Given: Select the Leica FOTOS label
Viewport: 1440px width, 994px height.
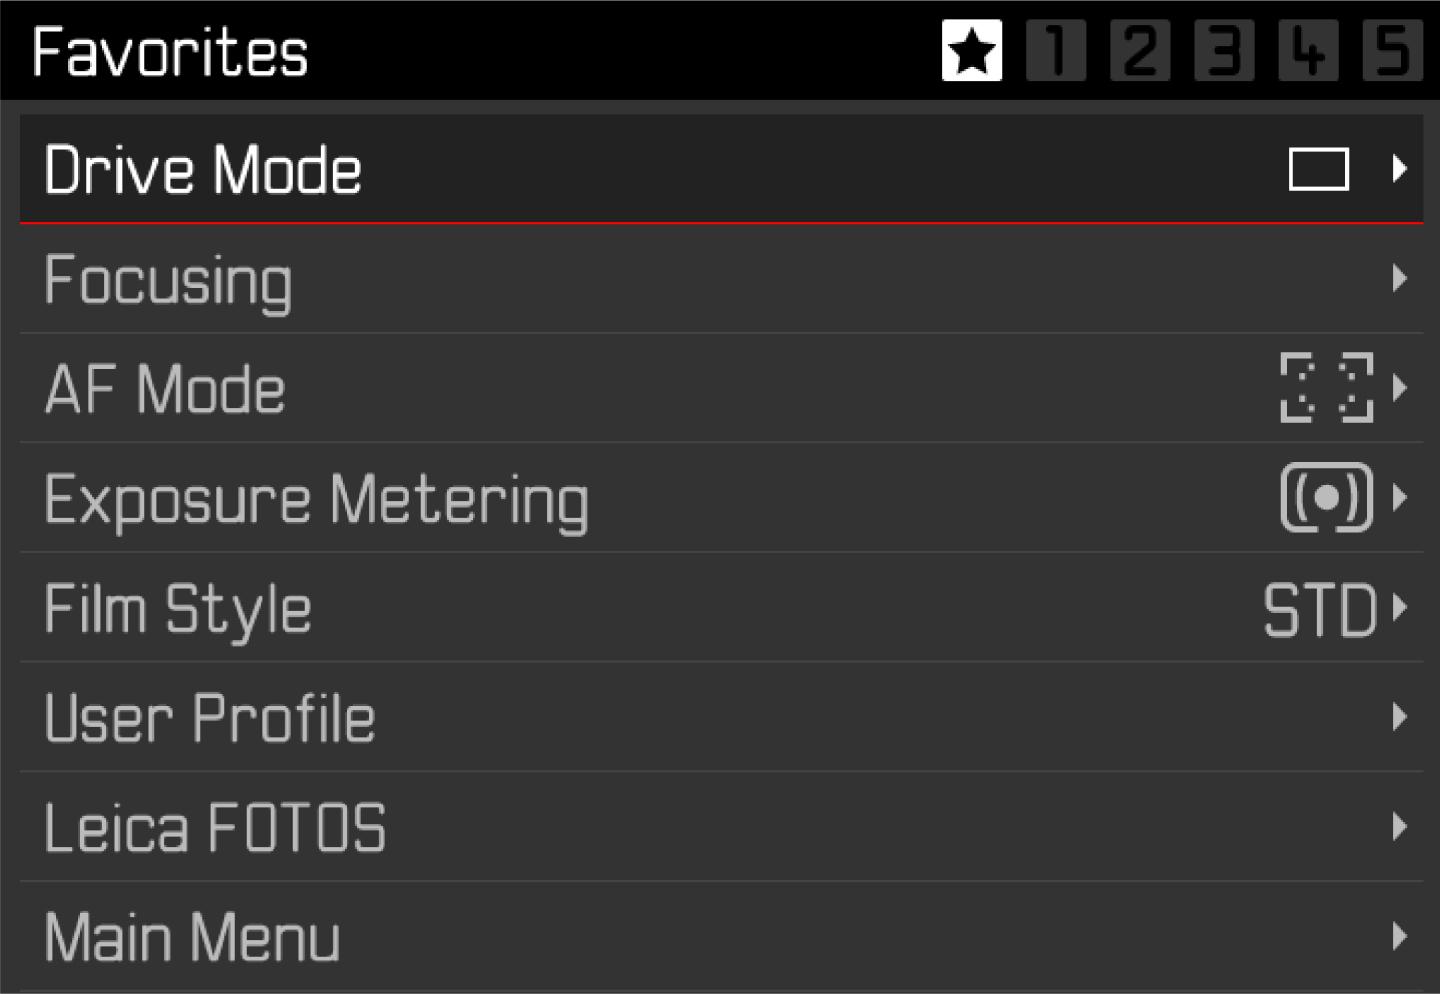Looking at the screenshot, I should tap(215, 828).
